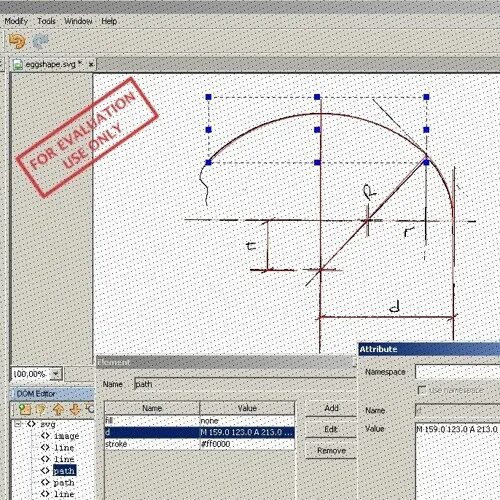Screen dimensions: 500x500
Task: Click the Value column header in attributes table
Action: (x=247, y=408)
